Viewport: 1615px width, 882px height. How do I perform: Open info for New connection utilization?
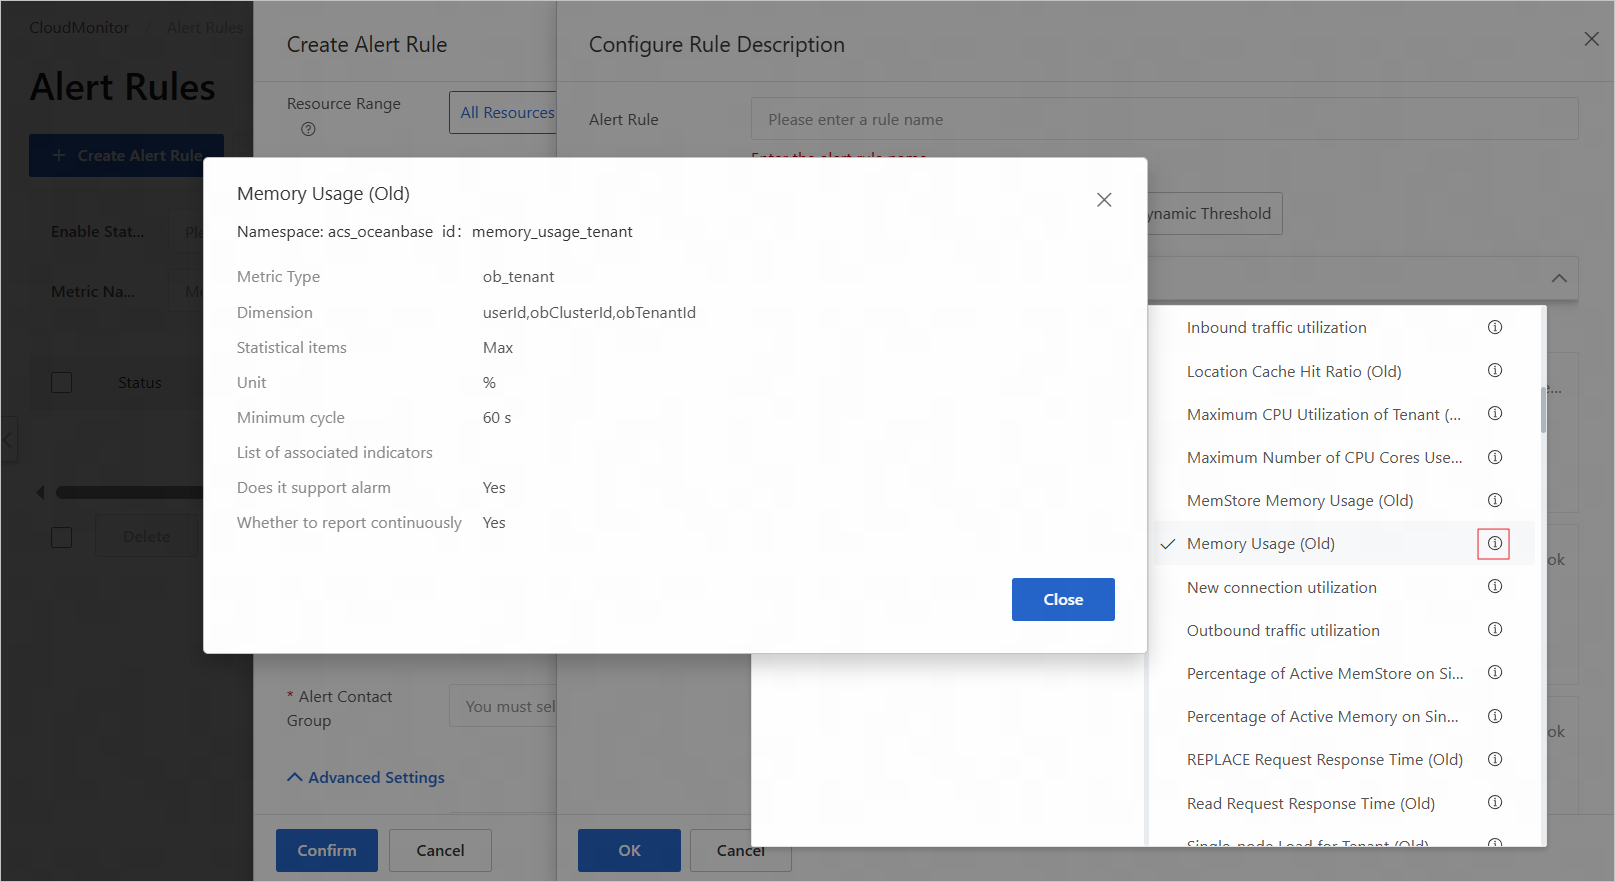coord(1495,586)
